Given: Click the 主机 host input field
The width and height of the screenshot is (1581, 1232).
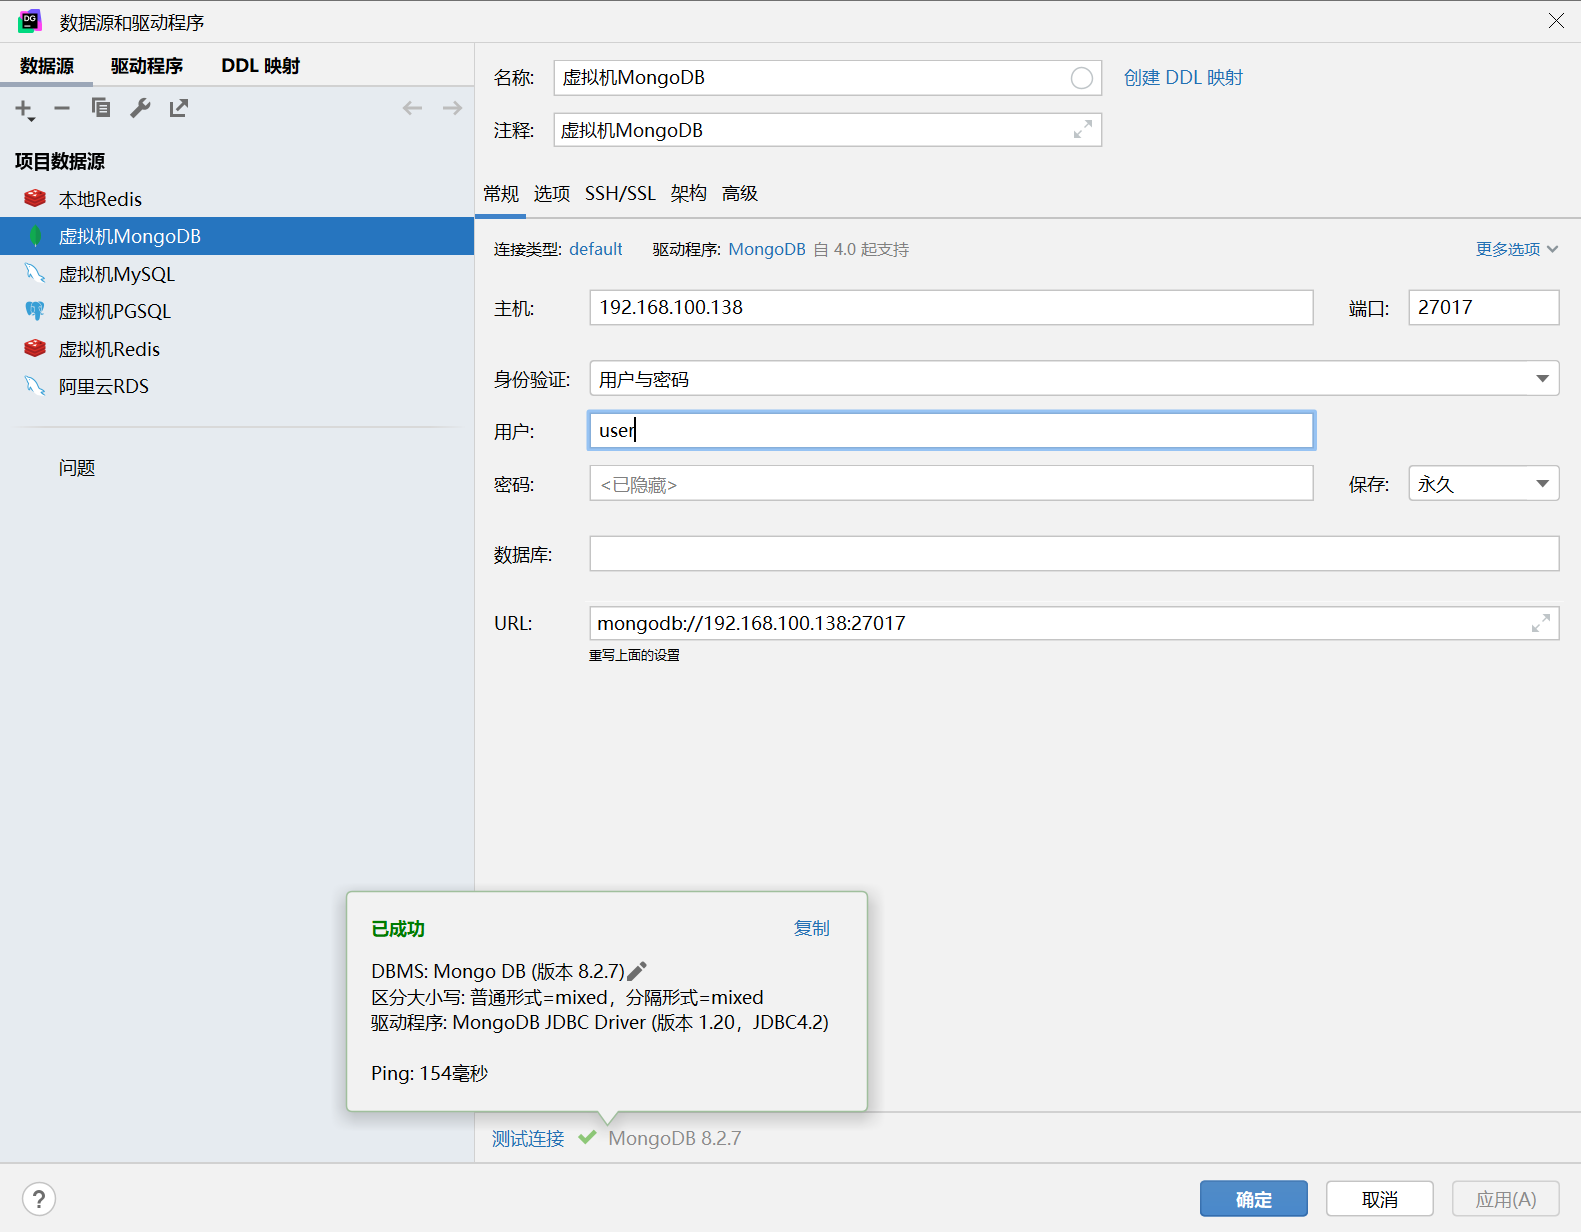Looking at the screenshot, I should 951,307.
